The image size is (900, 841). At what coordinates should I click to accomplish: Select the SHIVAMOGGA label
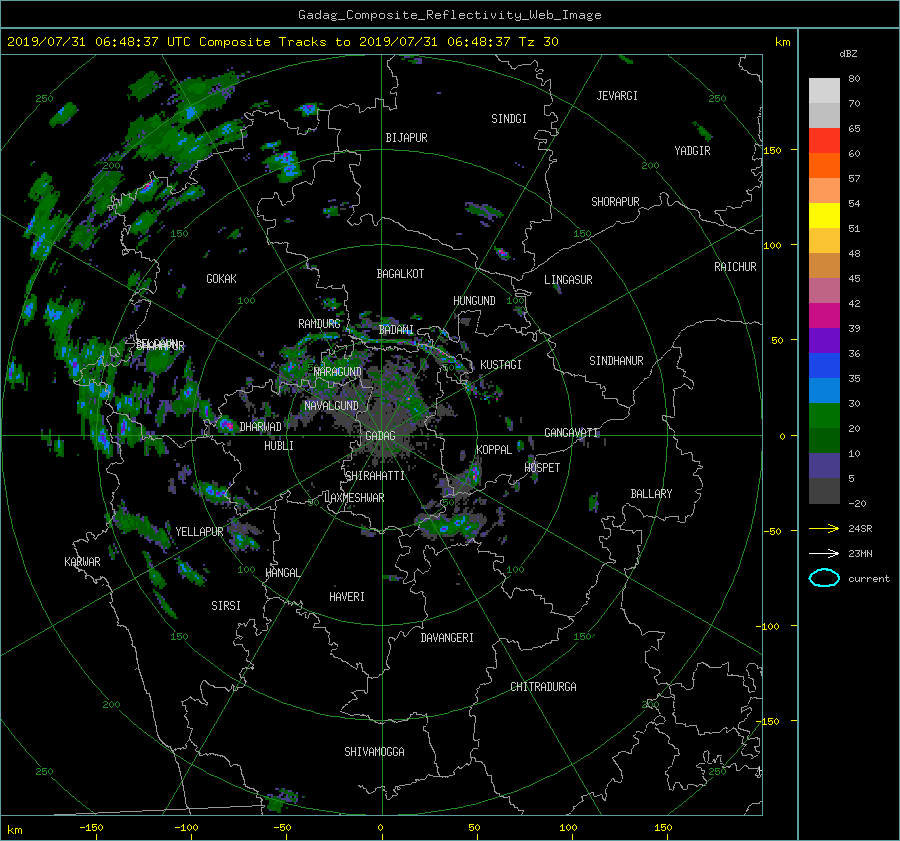(x=374, y=752)
